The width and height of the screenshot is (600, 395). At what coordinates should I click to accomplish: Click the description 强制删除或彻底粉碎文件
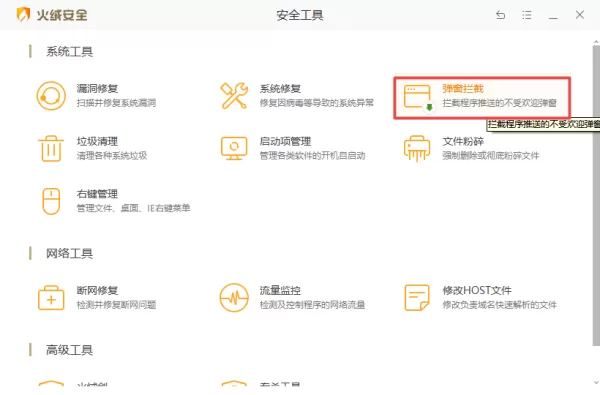click(491, 156)
